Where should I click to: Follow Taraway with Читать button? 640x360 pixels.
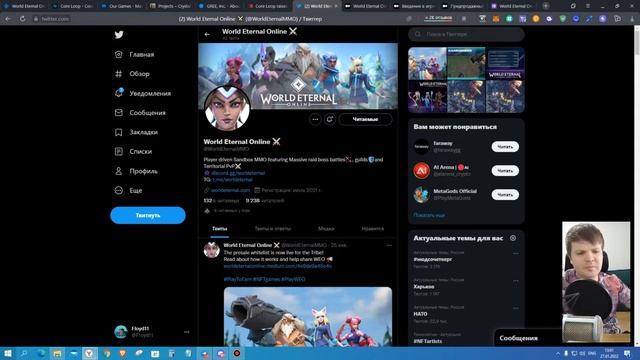[x=505, y=147]
